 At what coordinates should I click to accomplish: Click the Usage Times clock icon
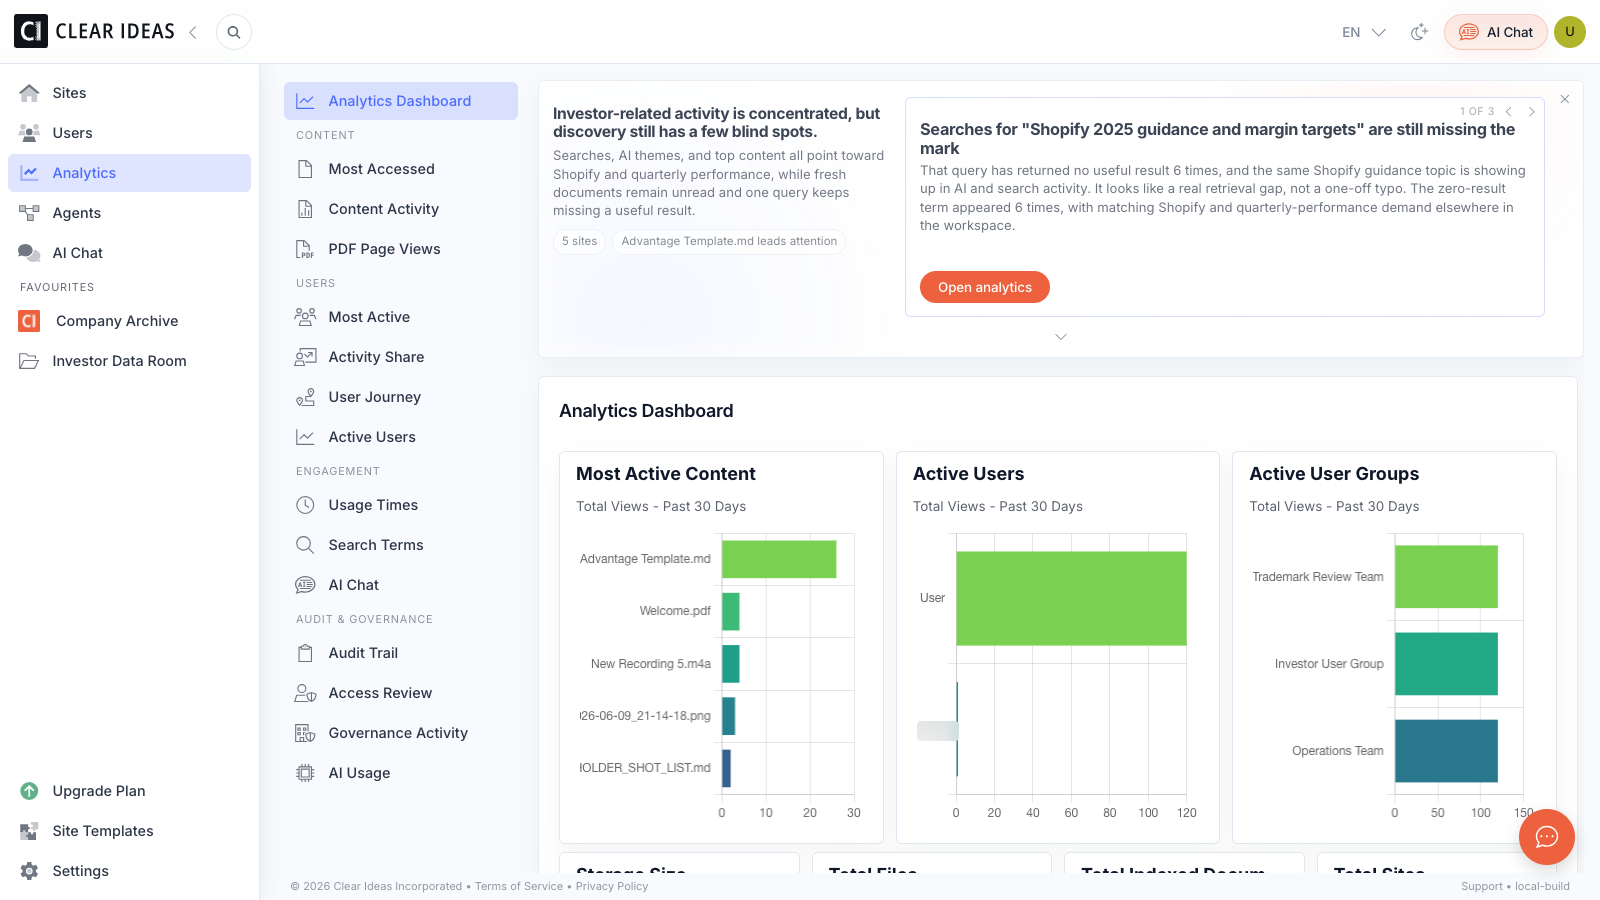click(305, 505)
